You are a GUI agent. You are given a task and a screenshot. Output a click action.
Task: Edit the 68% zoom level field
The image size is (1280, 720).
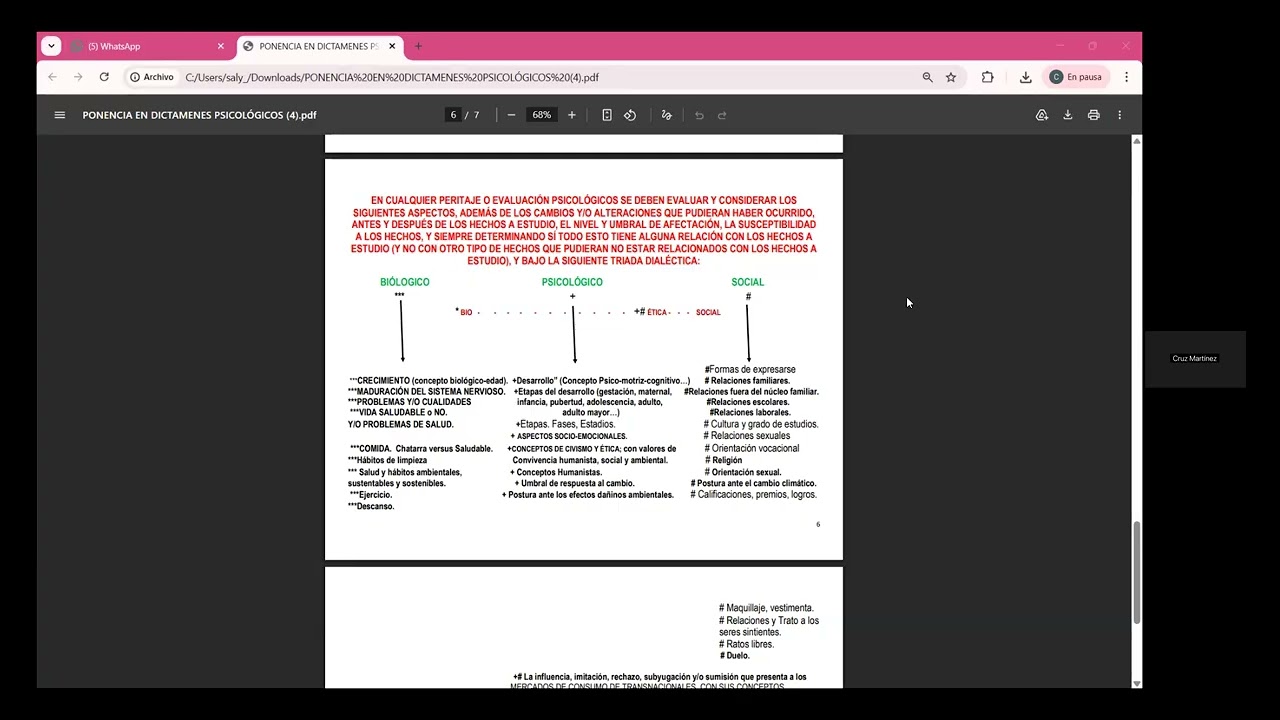(542, 115)
